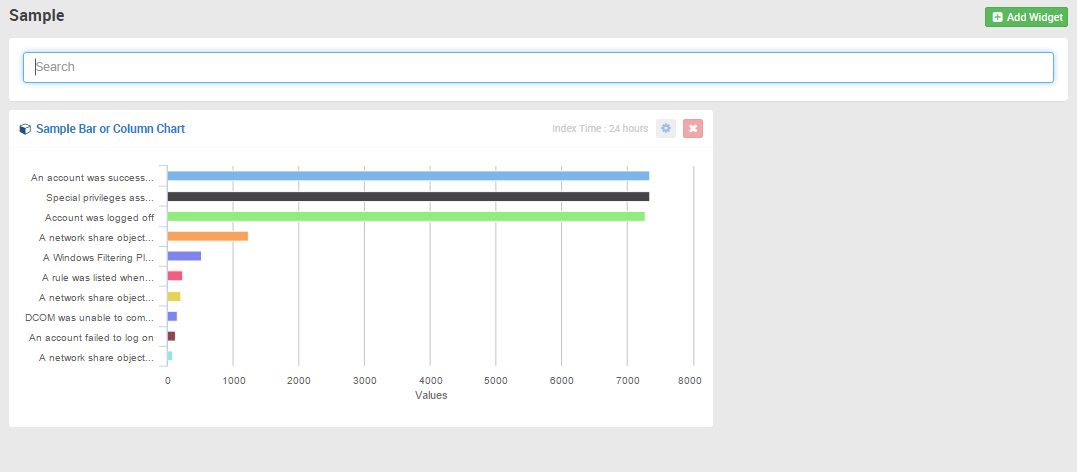This screenshot has width=1077, height=472.
Task: Click 'A Windows Filtering Pl...' axis label
Action: point(98,258)
